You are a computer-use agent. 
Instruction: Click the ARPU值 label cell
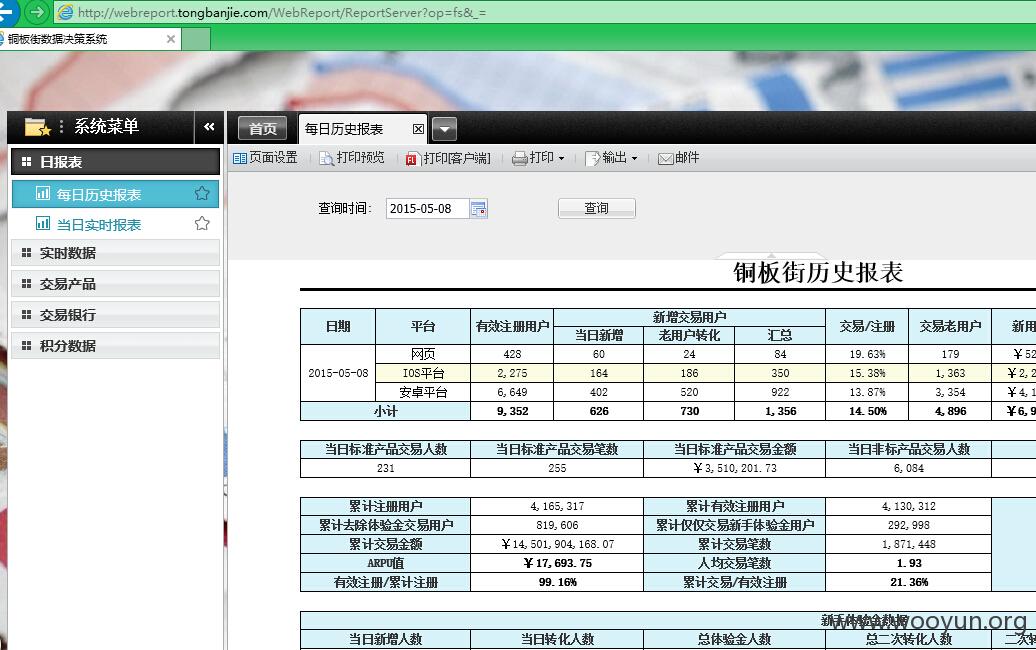[x=385, y=563]
